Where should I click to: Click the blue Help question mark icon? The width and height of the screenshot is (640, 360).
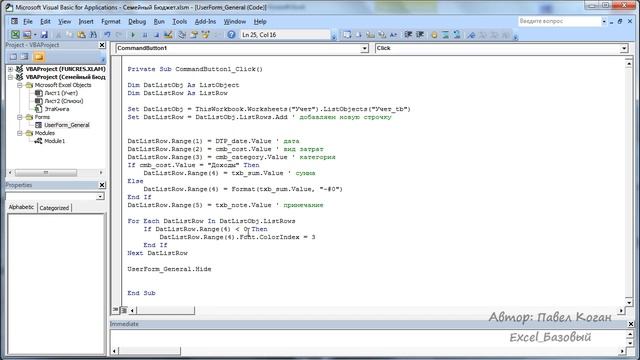231,35
